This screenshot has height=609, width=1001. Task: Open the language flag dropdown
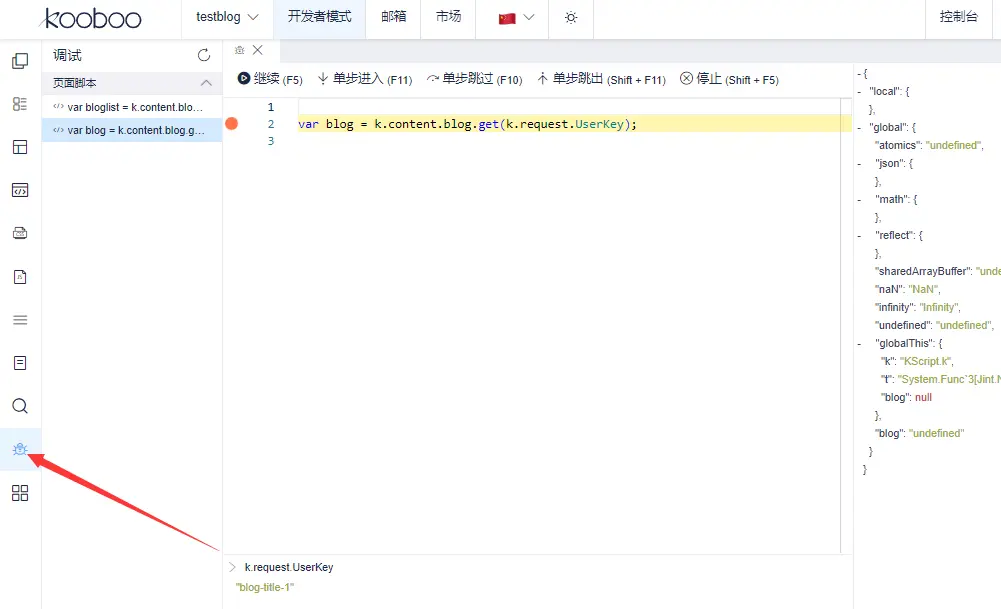point(516,18)
